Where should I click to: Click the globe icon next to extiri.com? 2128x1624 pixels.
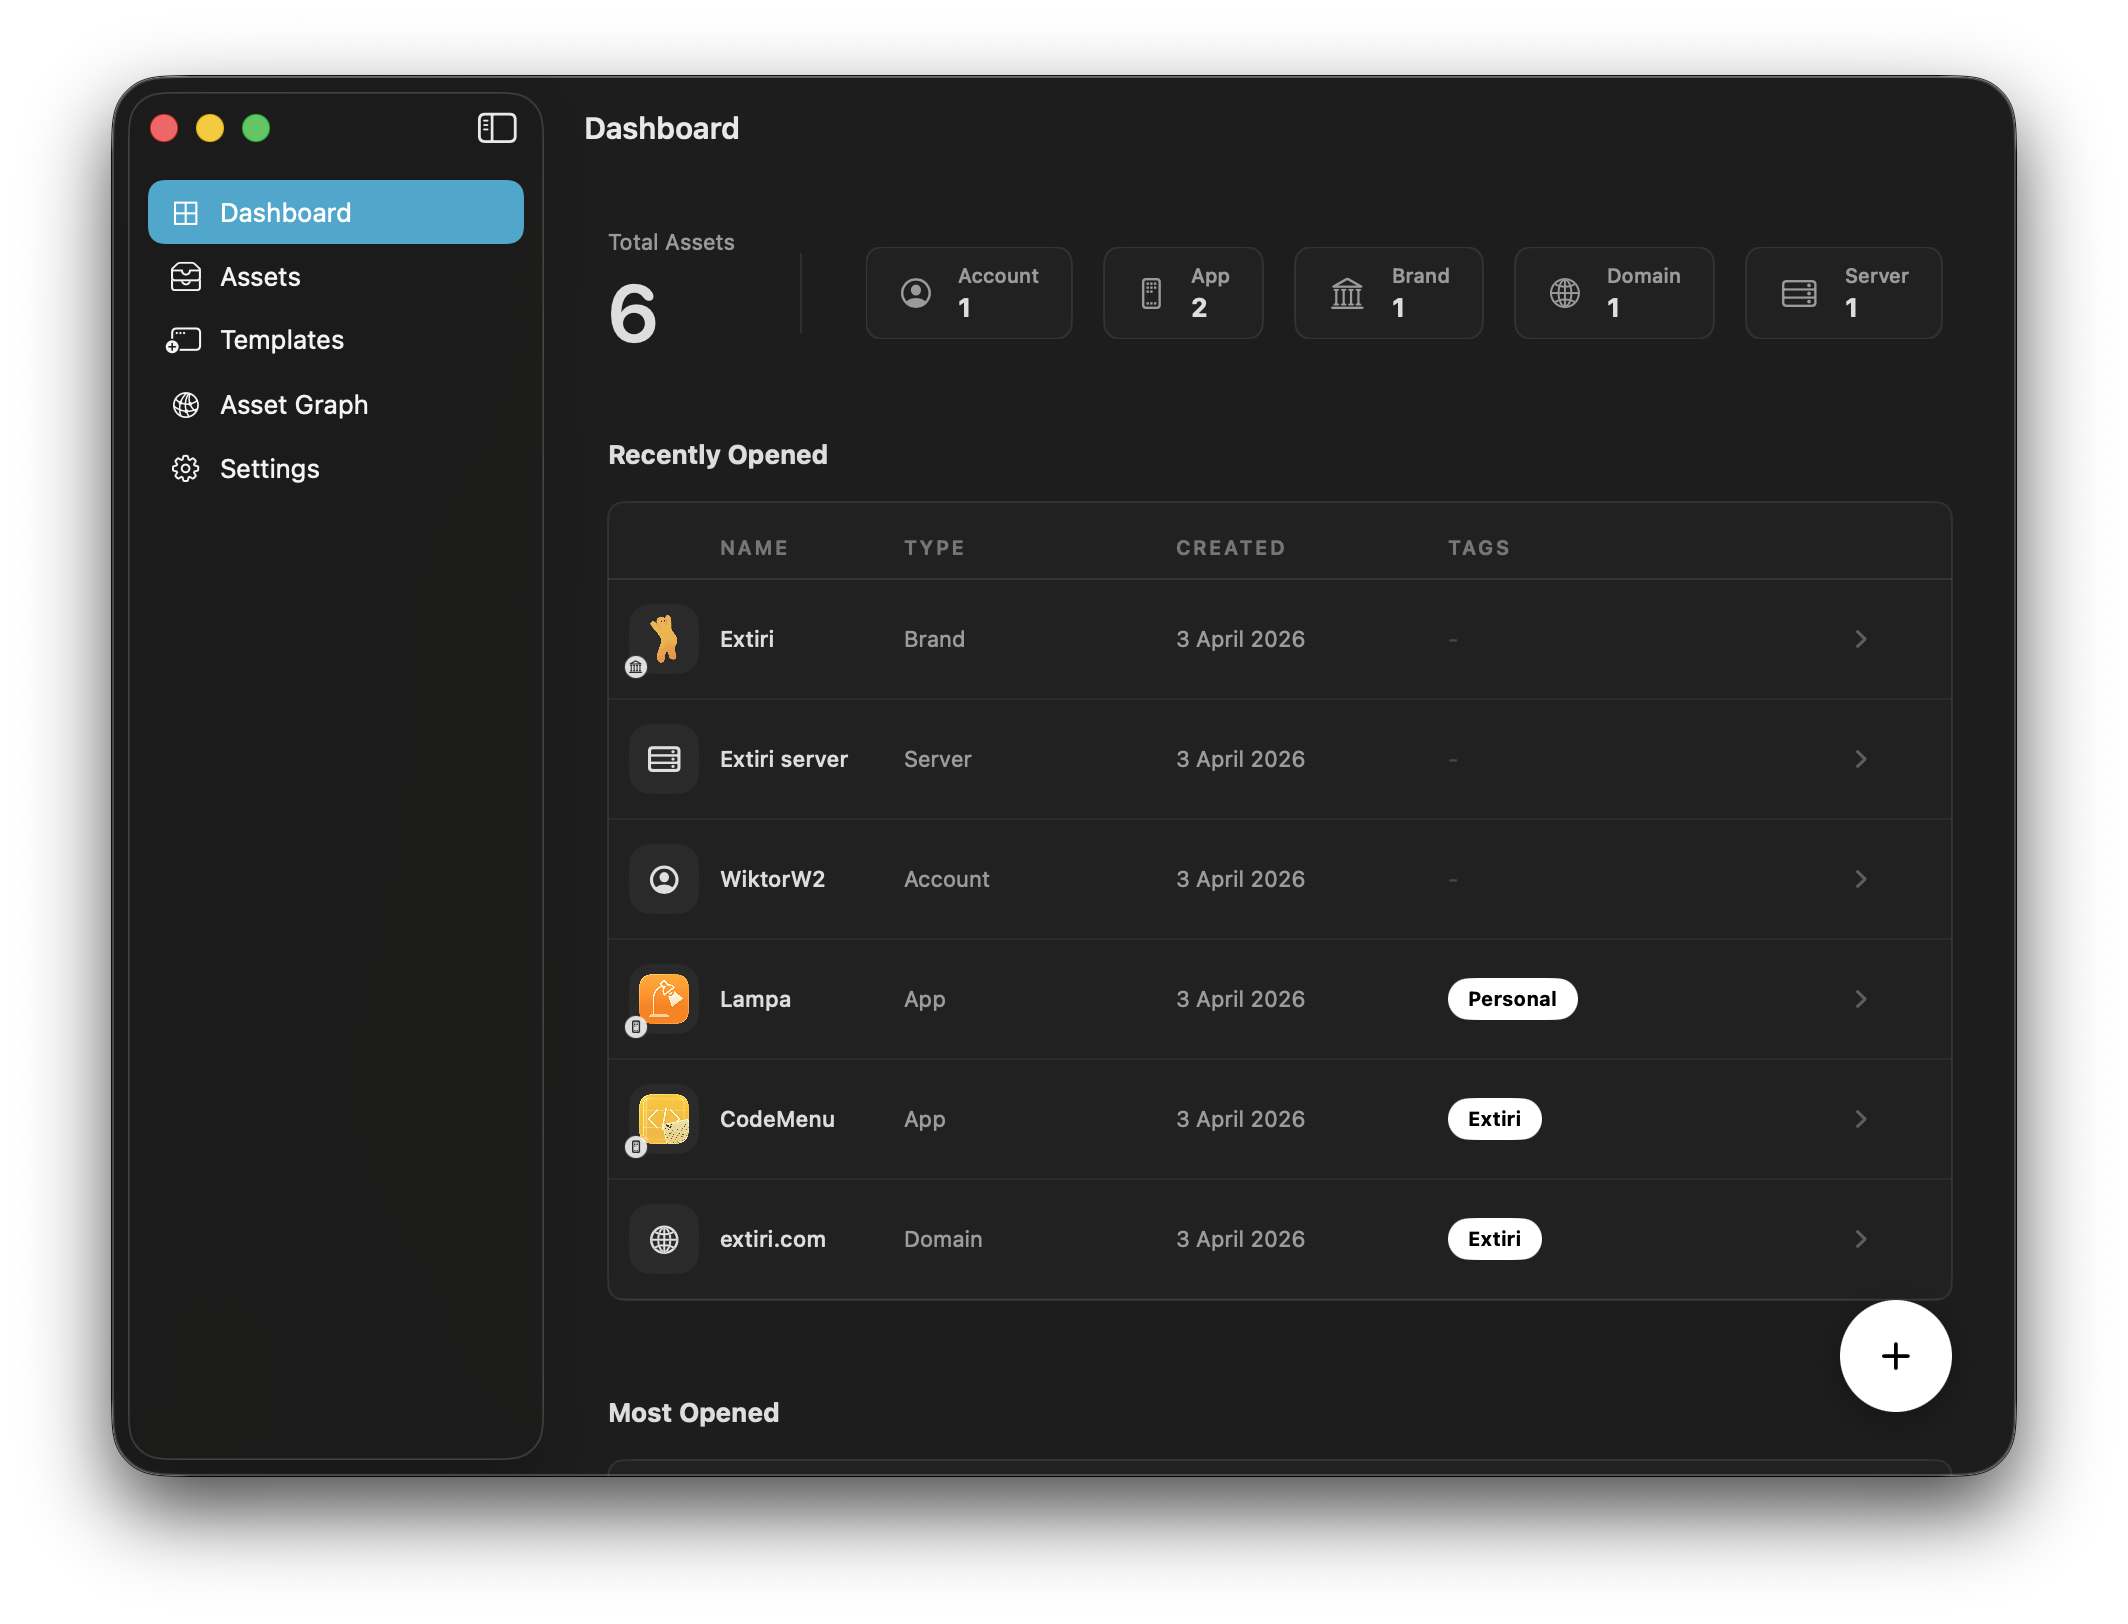pos(663,1239)
